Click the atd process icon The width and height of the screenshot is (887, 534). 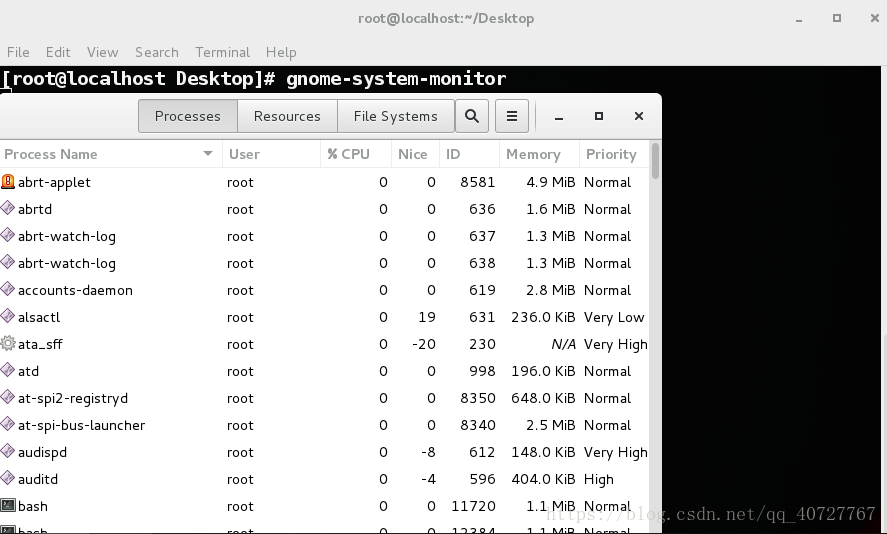(x=8, y=371)
